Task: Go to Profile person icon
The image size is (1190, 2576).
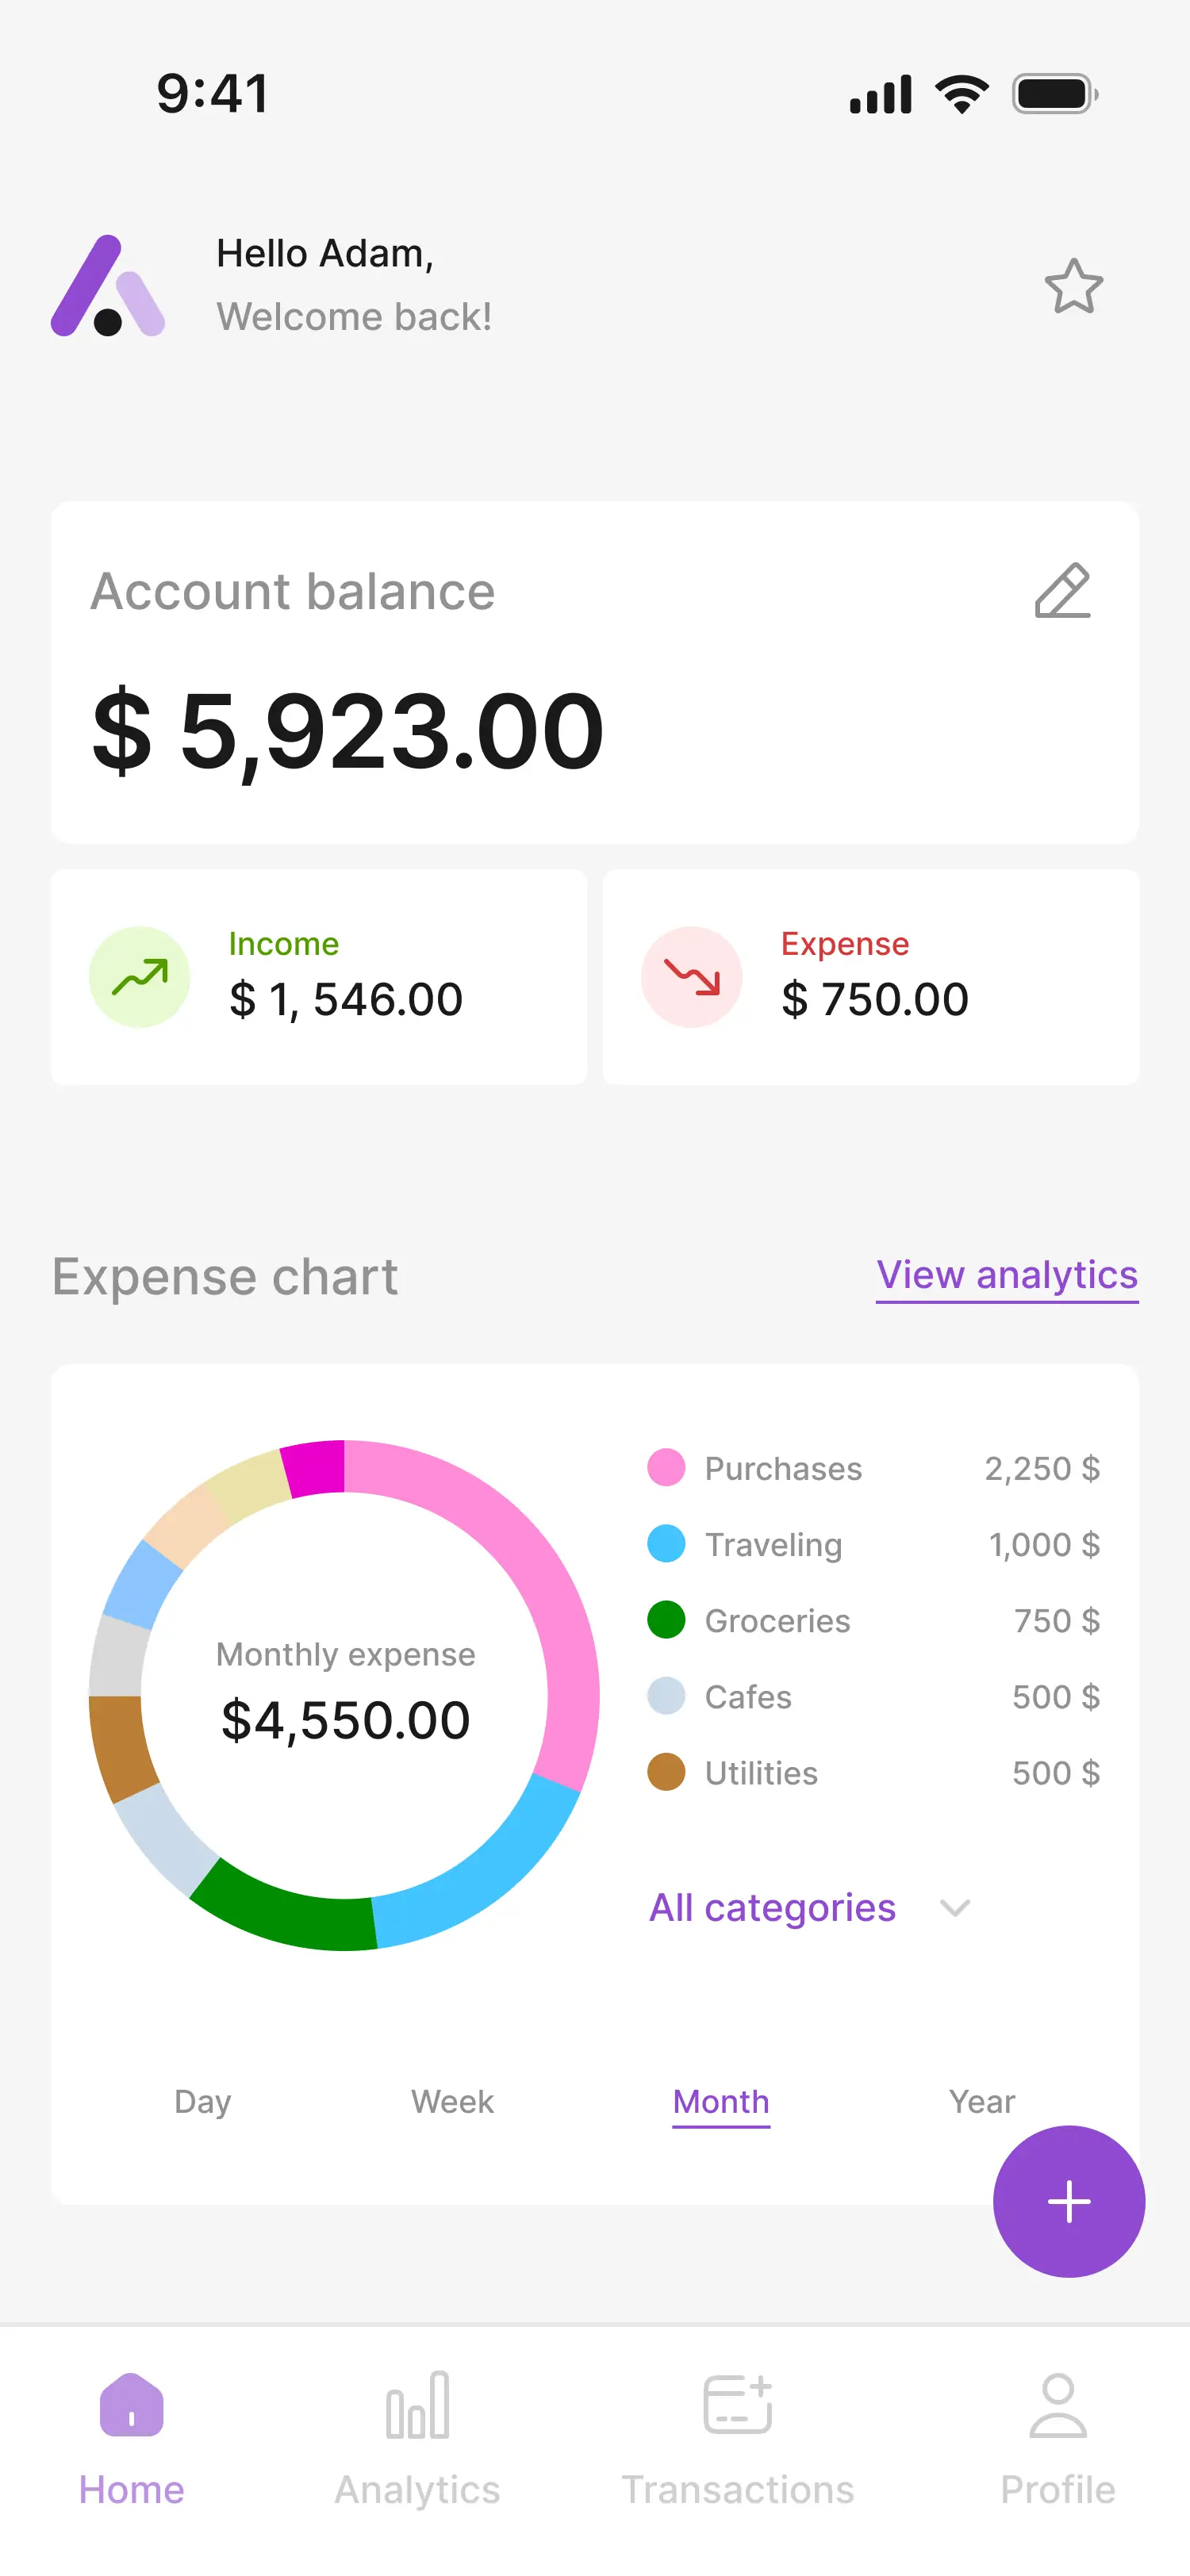Action: coord(1057,2405)
